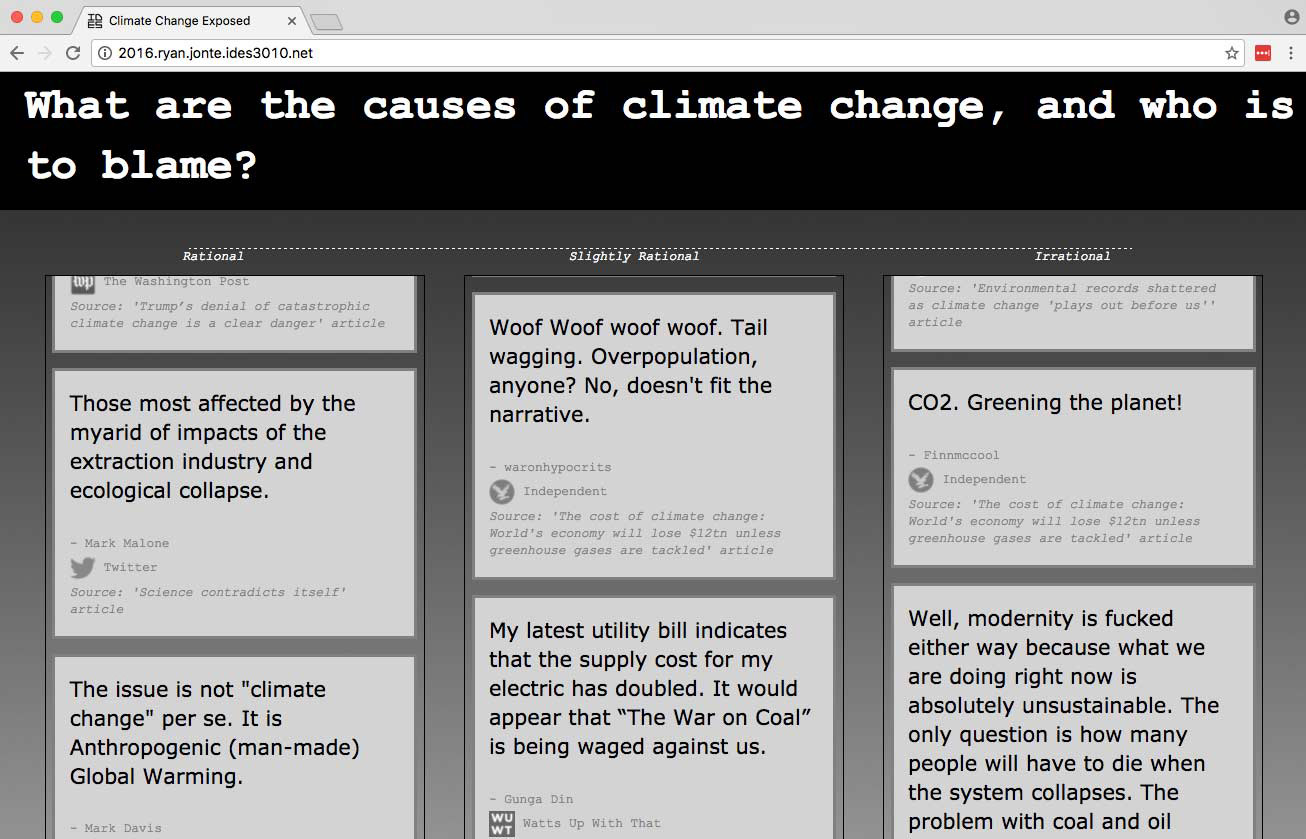1306x839 pixels.
Task: Click the 'My latest utility bill' quote
Action: [x=650, y=689]
